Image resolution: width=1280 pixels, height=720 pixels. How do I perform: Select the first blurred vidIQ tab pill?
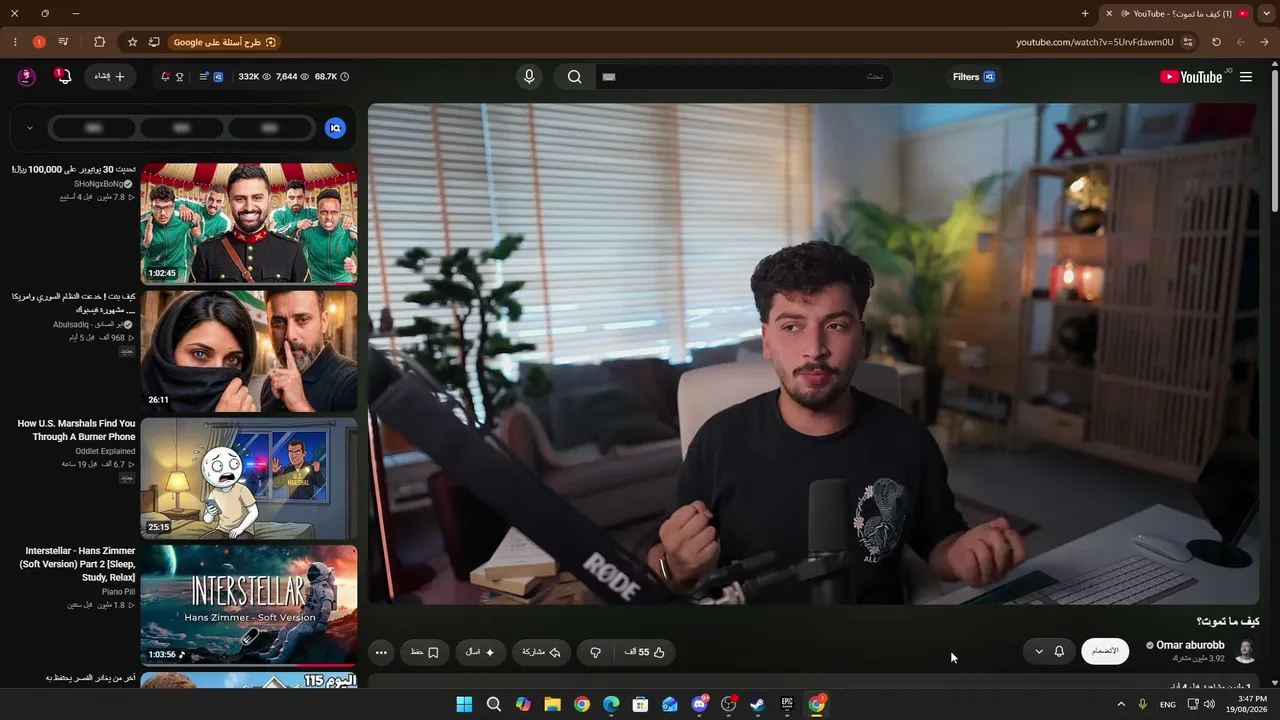click(x=94, y=128)
